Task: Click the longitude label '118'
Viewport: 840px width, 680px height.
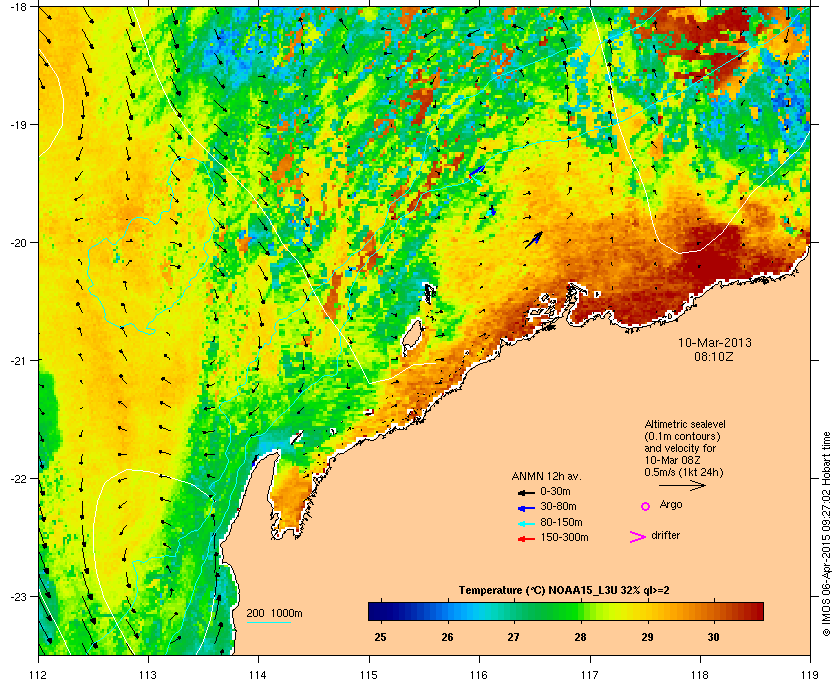Action: [700, 674]
